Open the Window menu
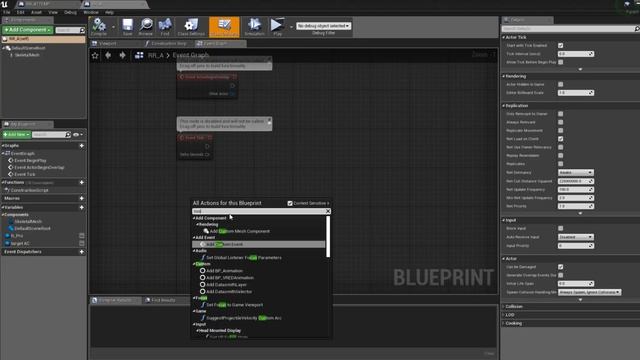The width and height of the screenshot is (640, 360). pyautogui.click(x=91, y=12)
